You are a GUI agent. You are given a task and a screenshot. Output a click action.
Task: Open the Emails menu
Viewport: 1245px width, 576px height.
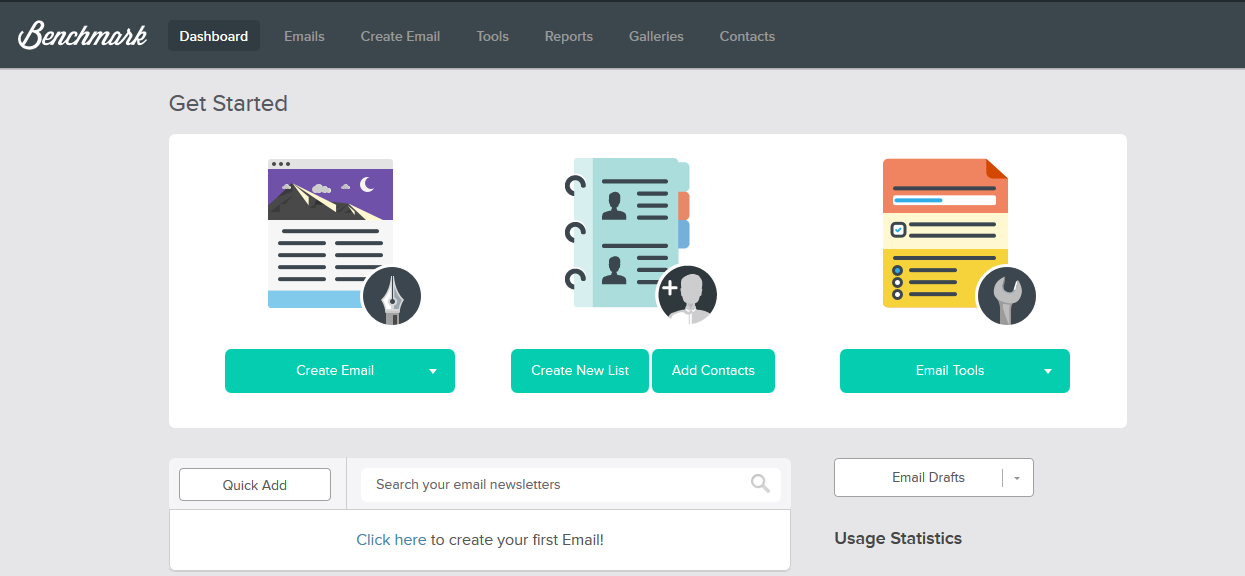pyautogui.click(x=304, y=36)
